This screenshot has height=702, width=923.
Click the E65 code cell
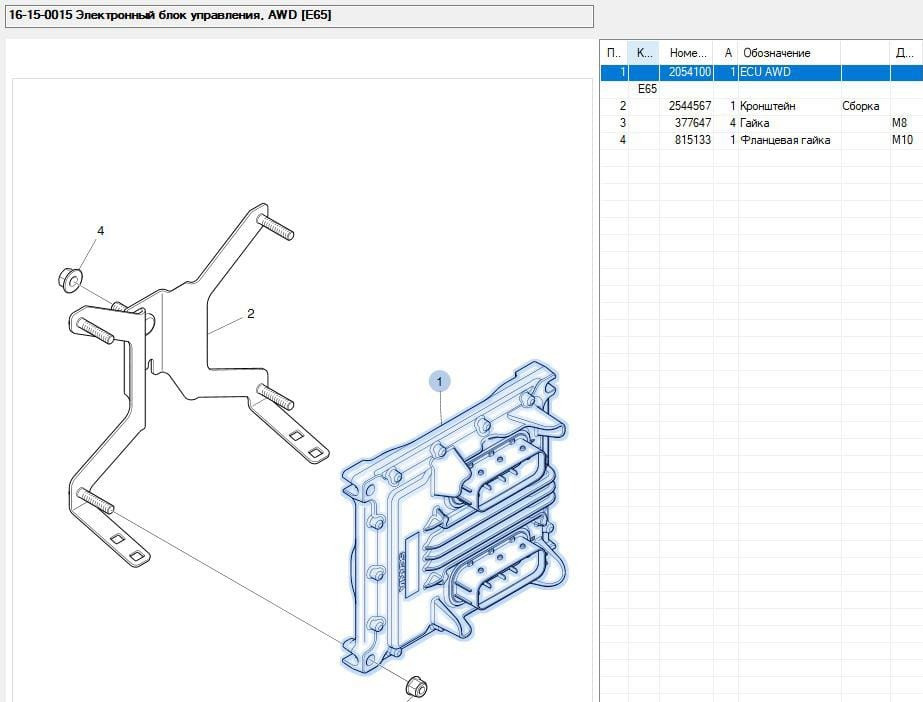point(647,89)
